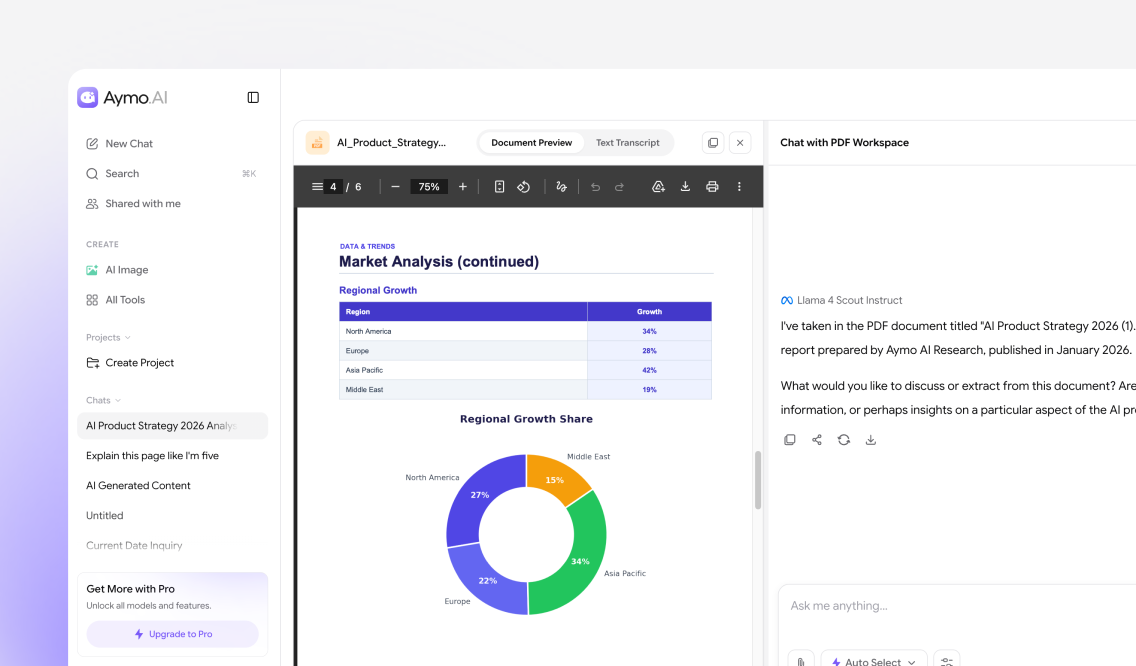
Task: Select the draw annotation tool
Action: click(561, 186)
